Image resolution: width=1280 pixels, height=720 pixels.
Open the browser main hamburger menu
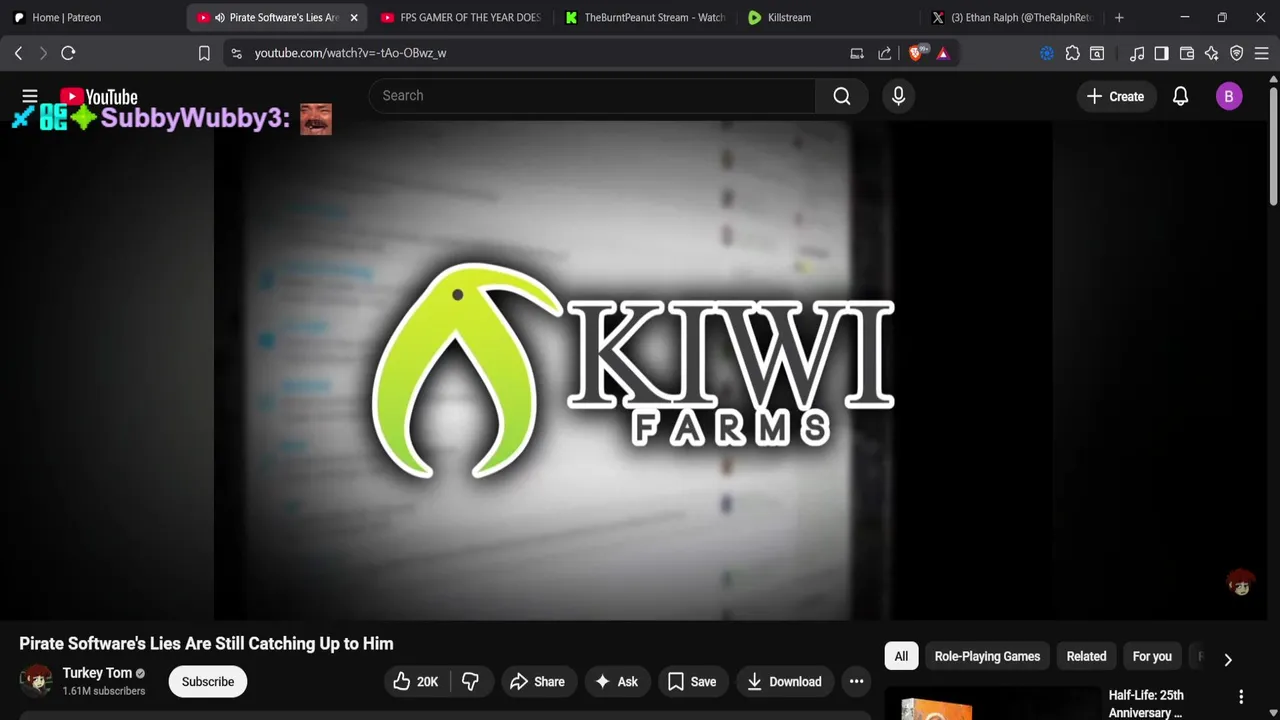point(1261,53)
